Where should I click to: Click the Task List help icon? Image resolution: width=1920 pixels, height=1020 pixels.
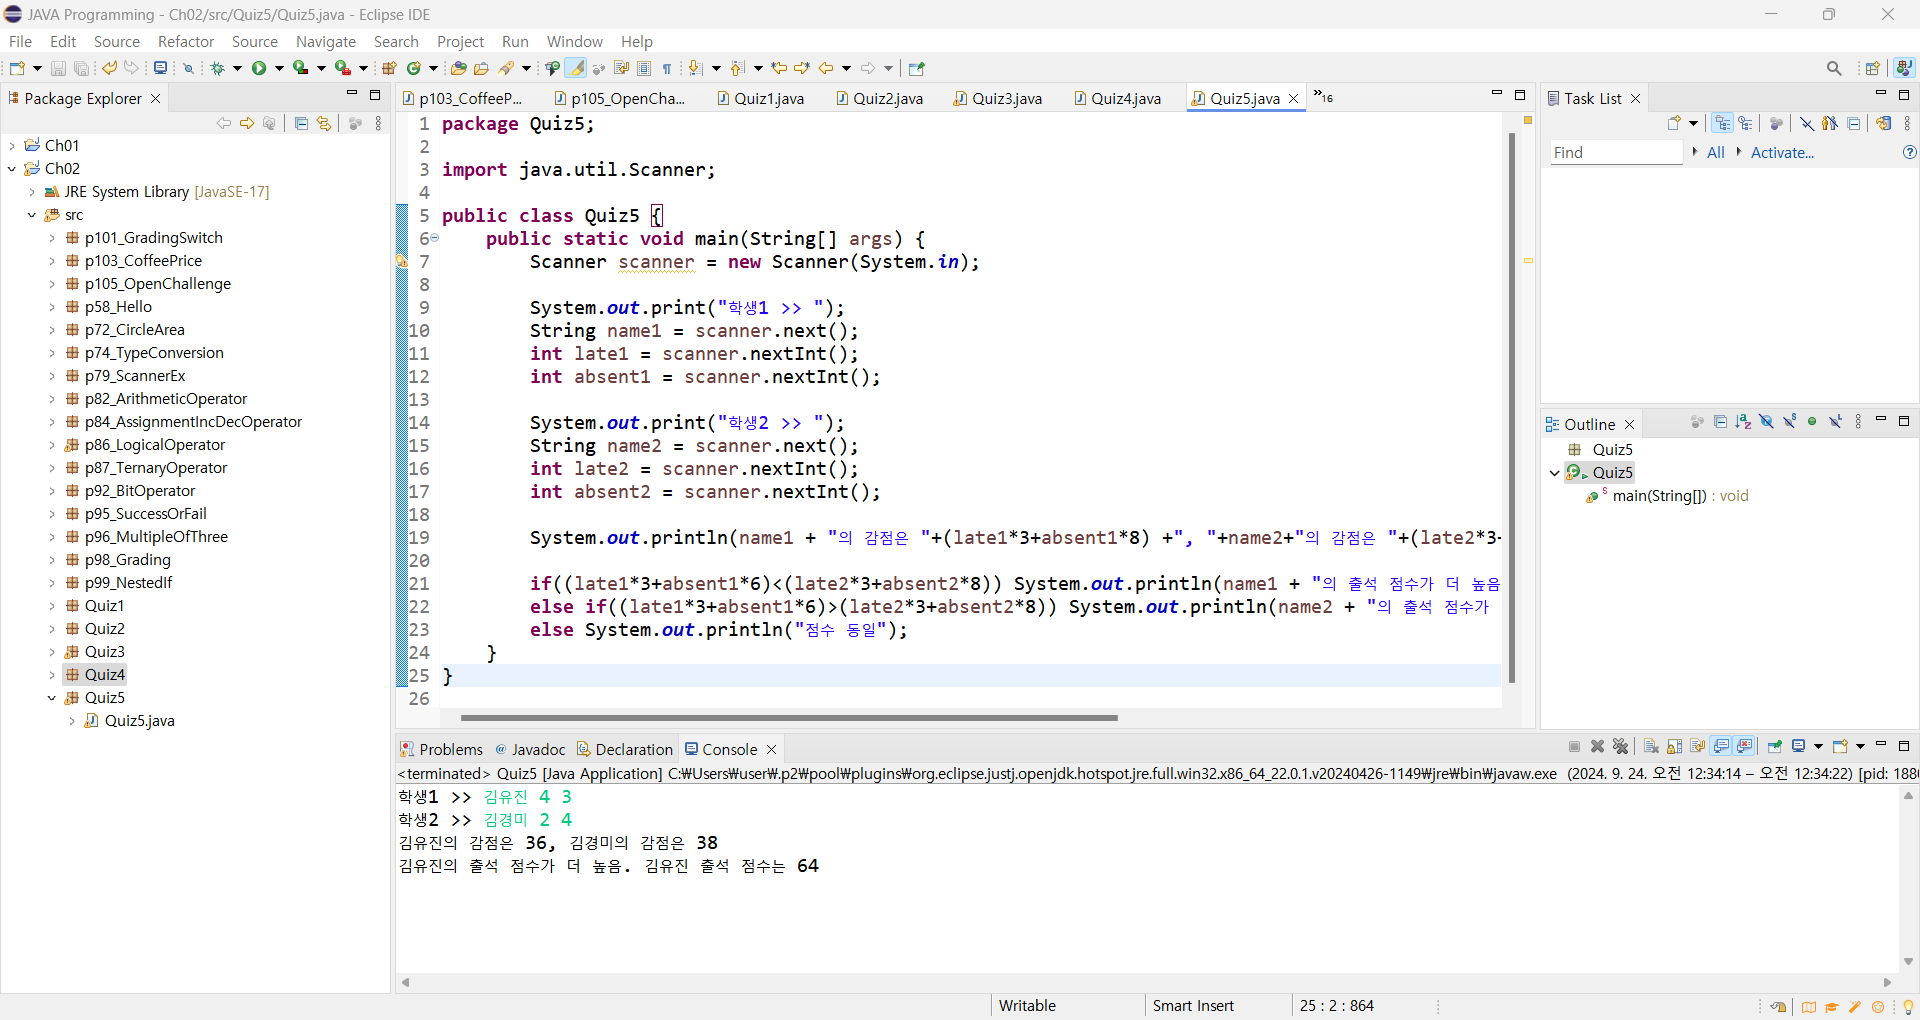coord(1909,152)
